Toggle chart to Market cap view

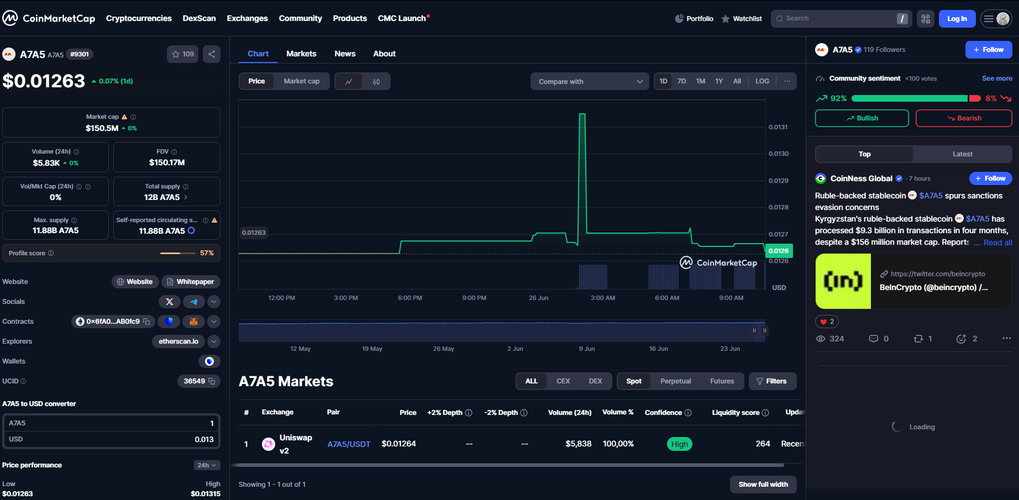(301, 81)
